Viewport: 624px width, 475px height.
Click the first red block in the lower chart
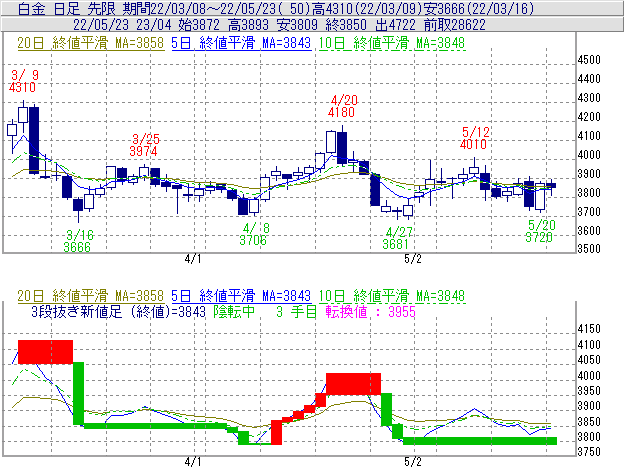45,352
